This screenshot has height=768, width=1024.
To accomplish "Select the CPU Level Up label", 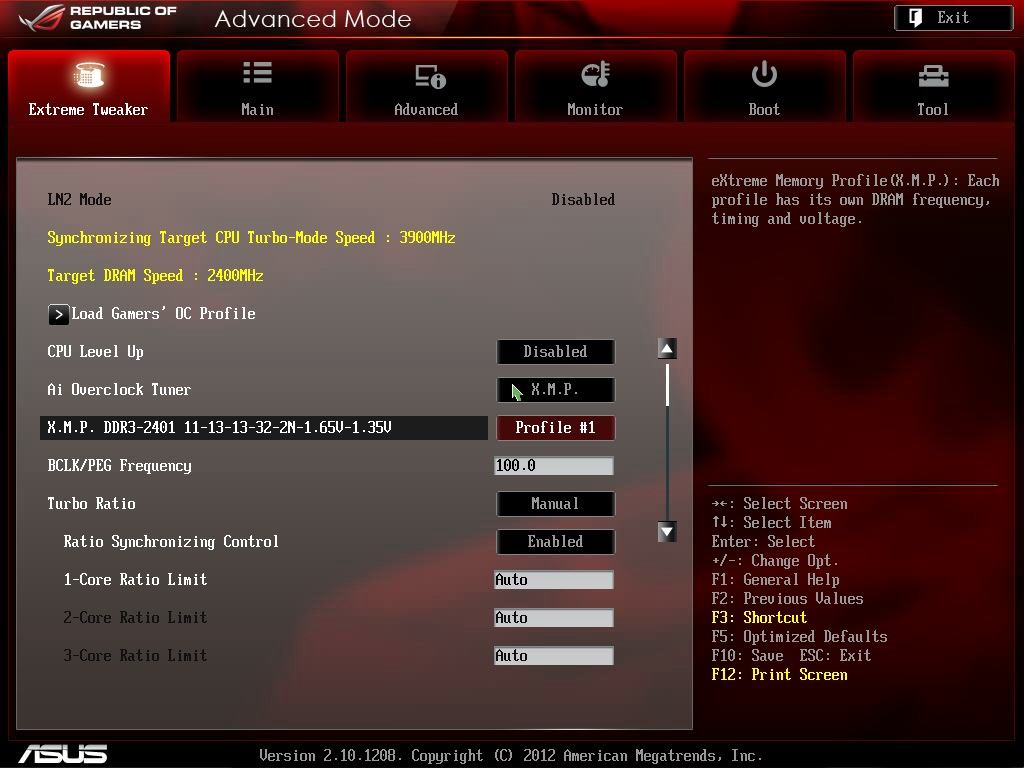I will coord(95,352).
